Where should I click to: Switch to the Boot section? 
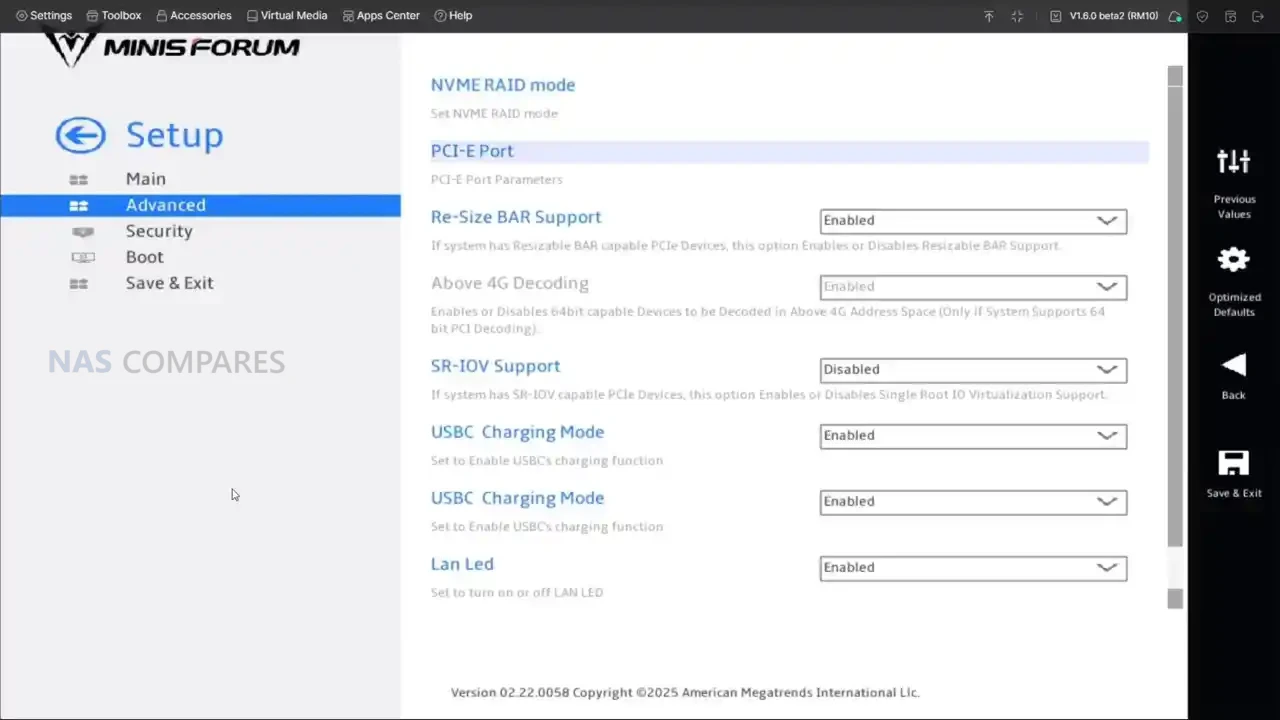point(144,257)
